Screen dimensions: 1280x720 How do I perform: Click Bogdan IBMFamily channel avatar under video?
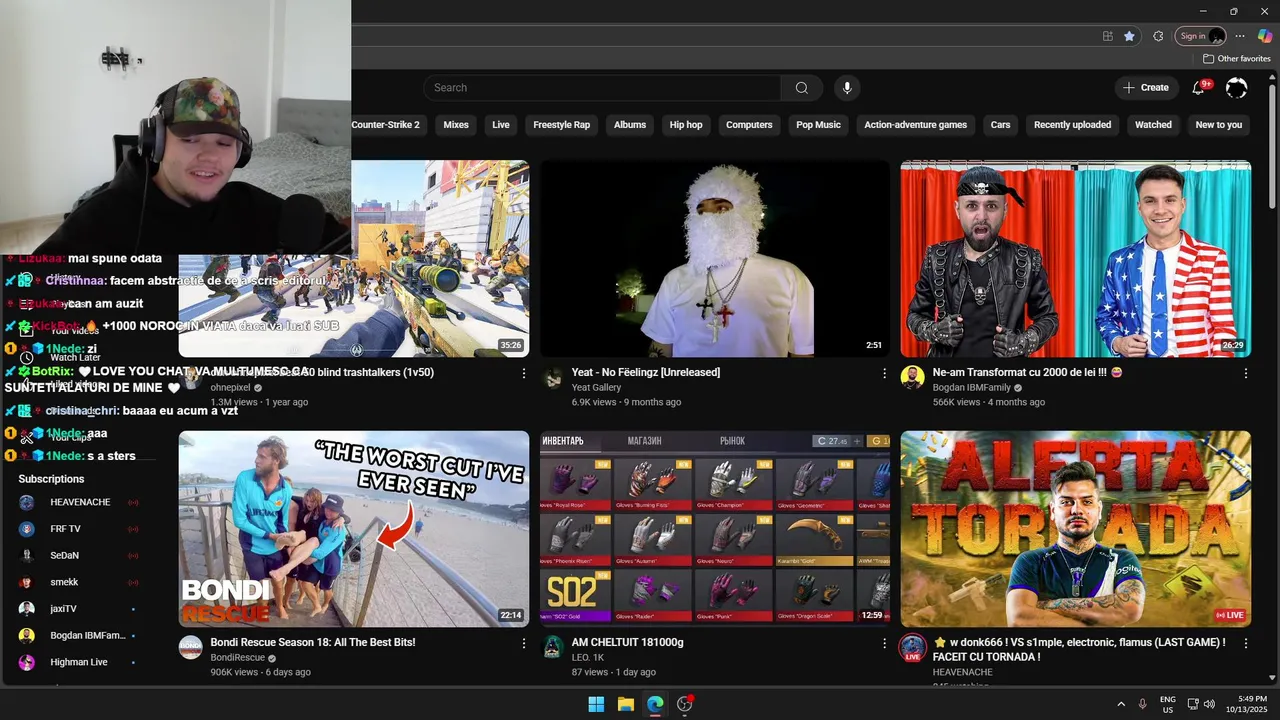[x=912, y=377]
